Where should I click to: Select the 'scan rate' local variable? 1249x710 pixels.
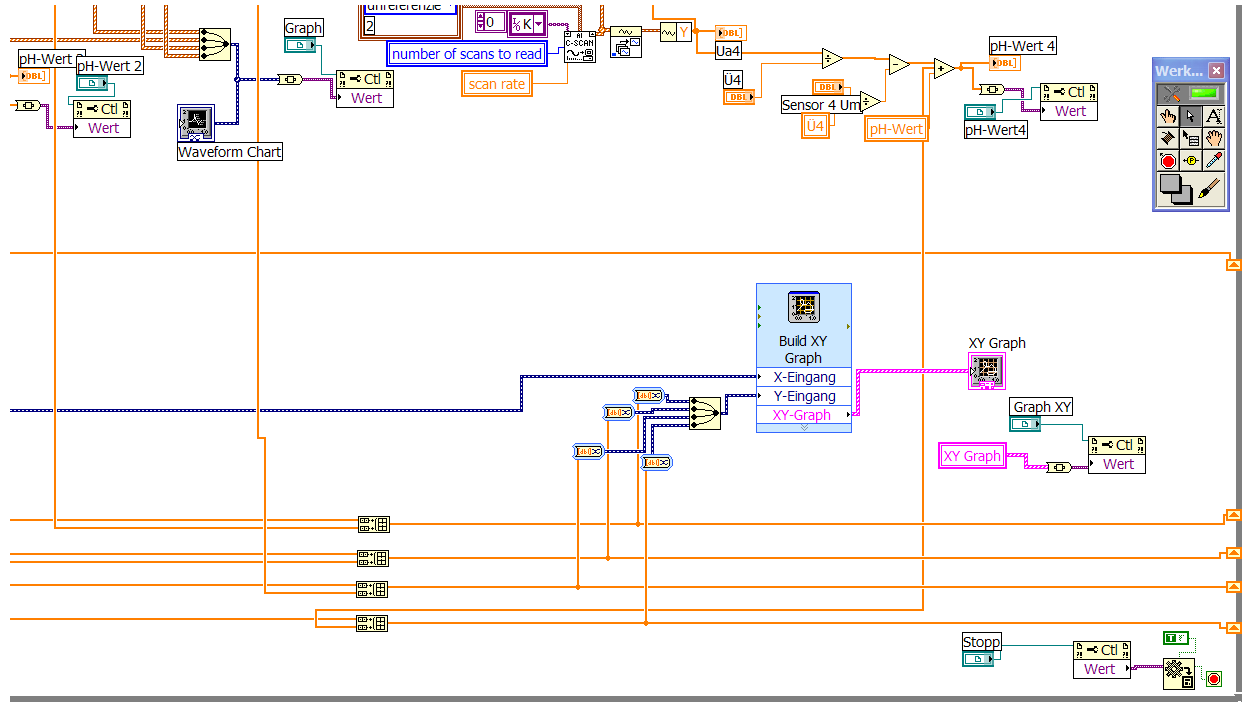pyautogui.click(x=497, y=84)
